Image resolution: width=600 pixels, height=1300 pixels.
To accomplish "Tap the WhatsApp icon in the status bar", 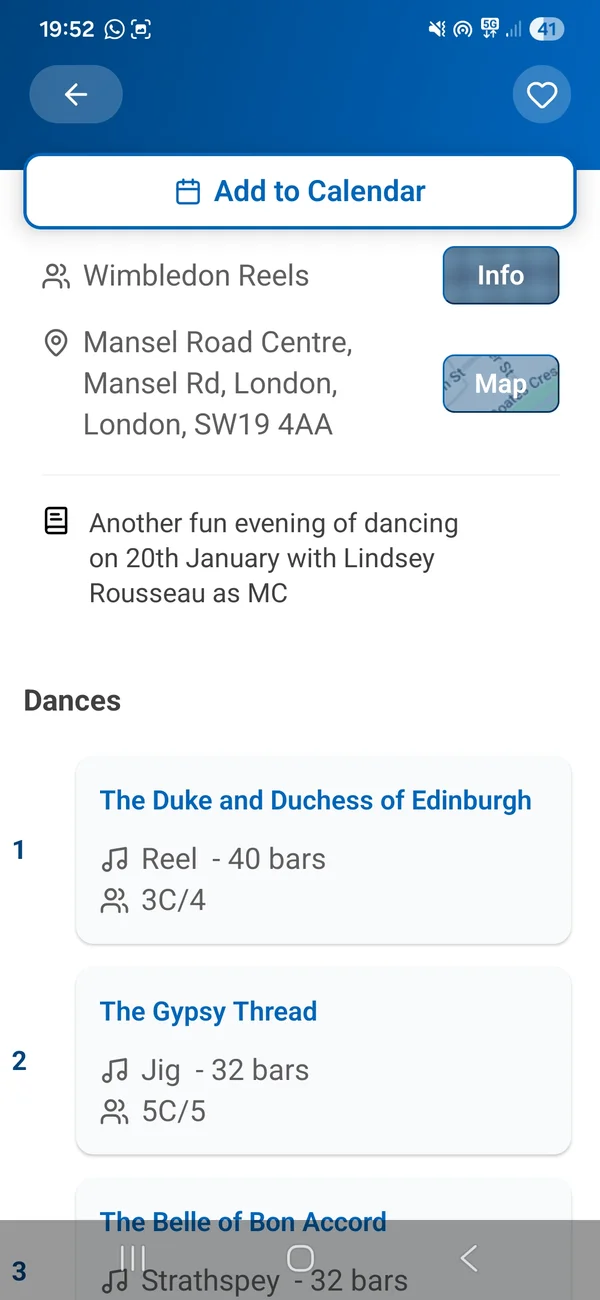I will tap(113, 29).
